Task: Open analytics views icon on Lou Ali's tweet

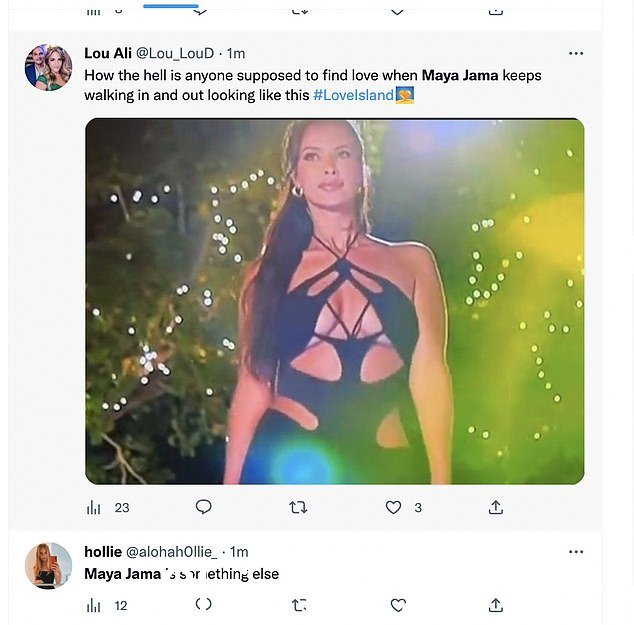Action: [x=93, y=507]
